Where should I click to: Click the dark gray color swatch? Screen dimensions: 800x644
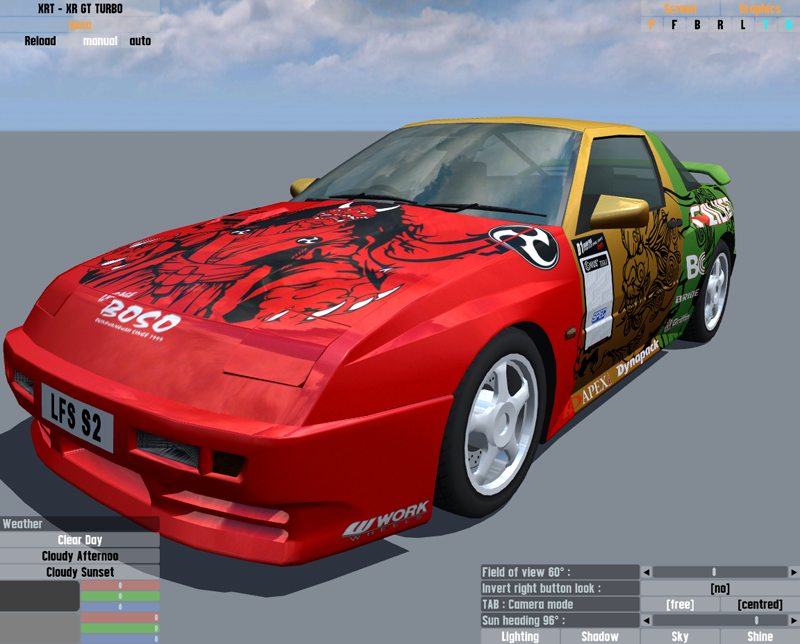pyautogui.click(x=40, y=596)
